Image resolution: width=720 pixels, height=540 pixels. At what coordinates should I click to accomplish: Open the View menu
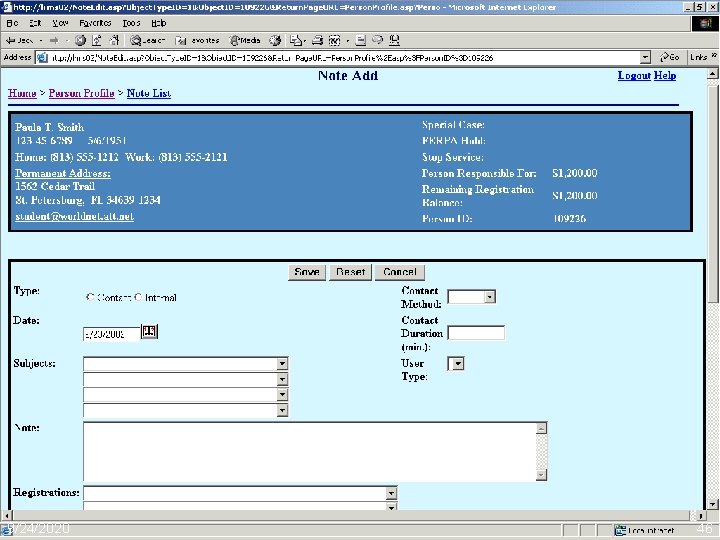click(x=60, y=23)
